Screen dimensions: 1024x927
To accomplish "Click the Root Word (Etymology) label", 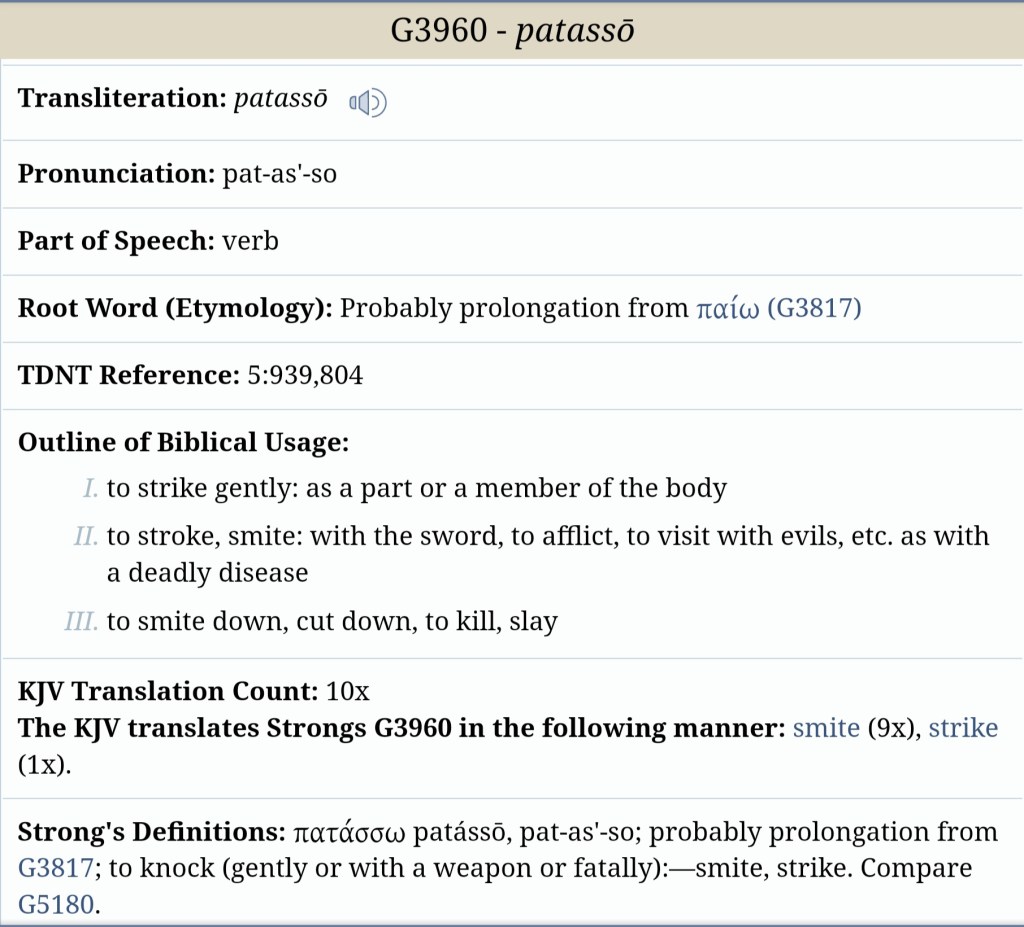I will (175, 308).
